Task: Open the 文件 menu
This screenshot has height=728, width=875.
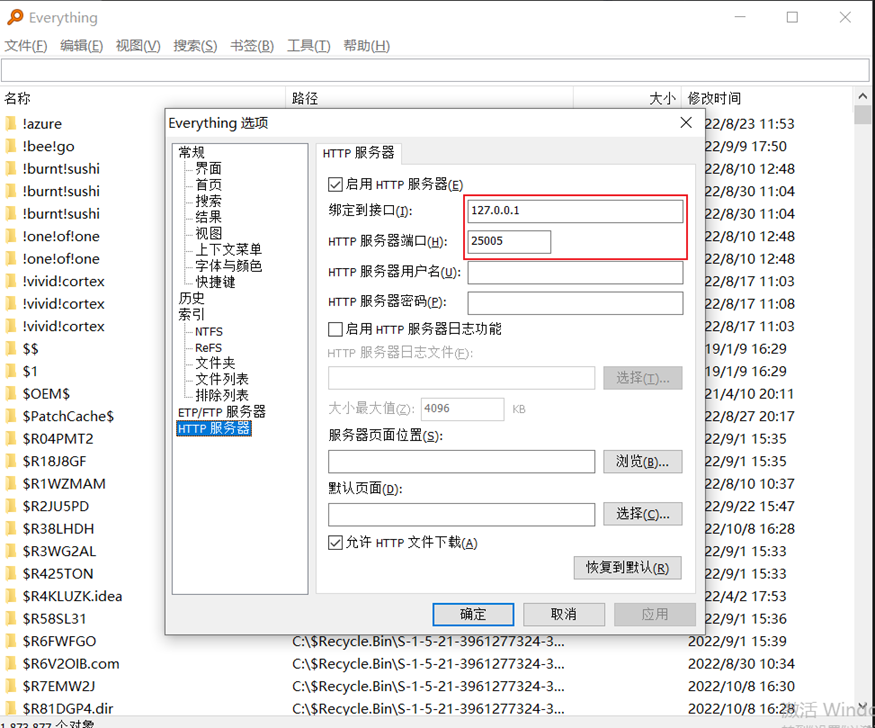Action: 26,46
